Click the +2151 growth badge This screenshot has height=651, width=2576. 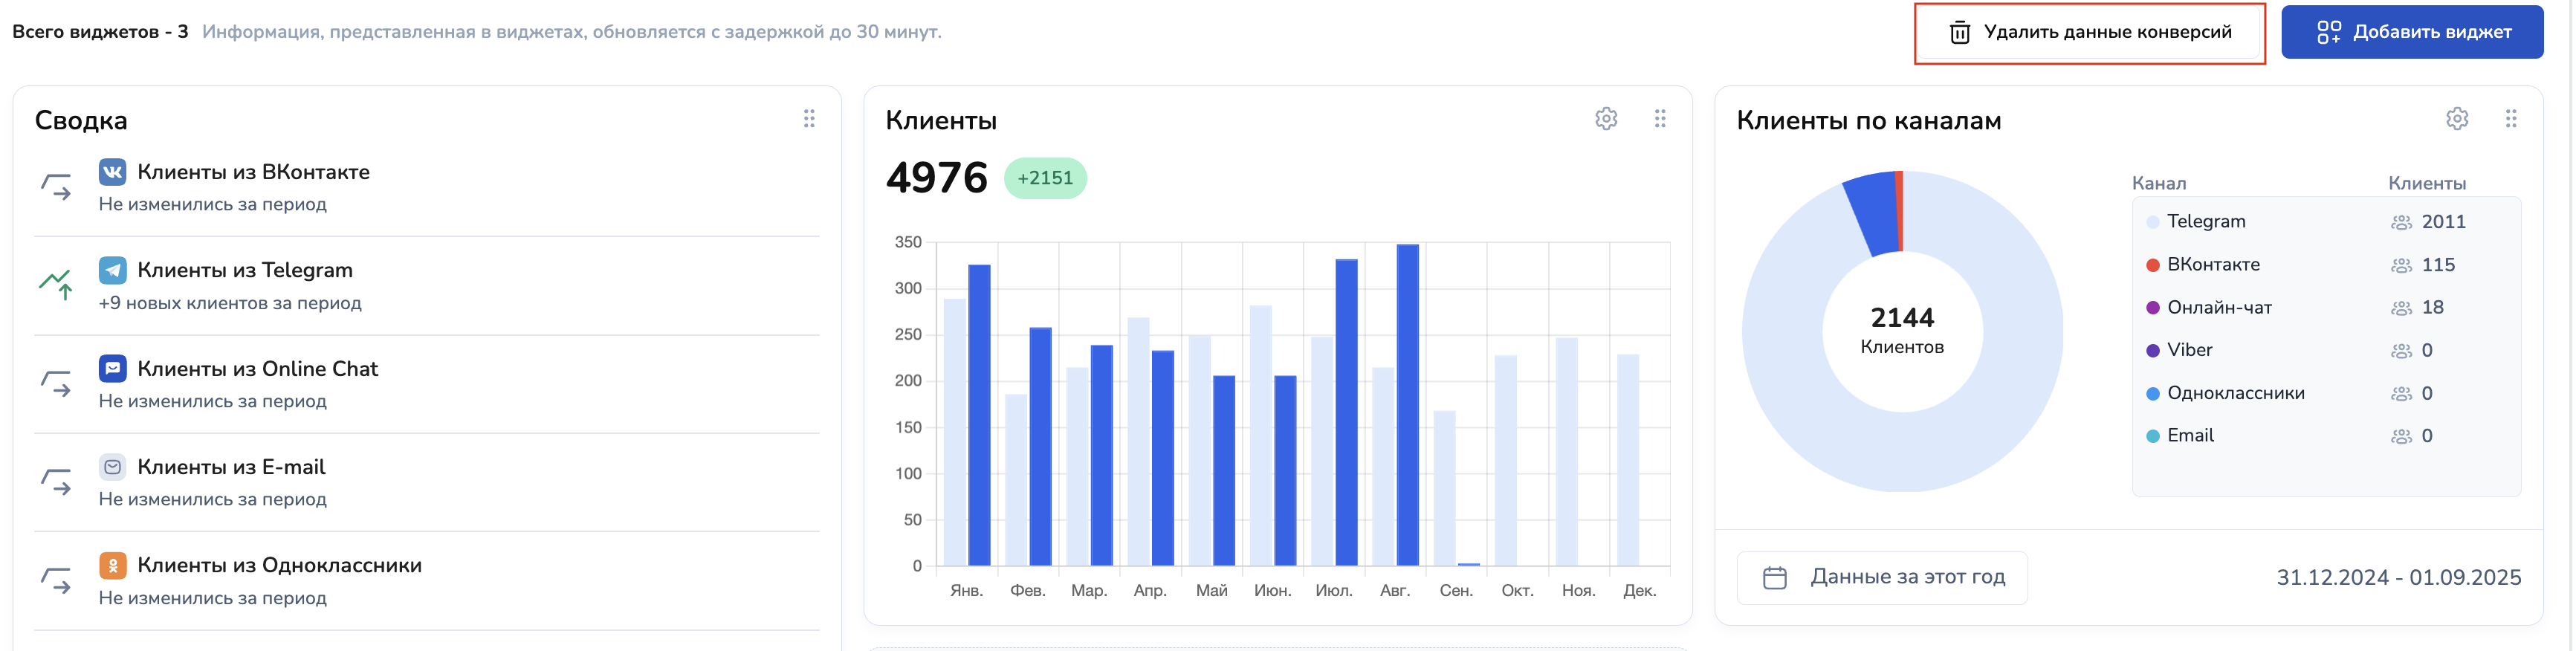1045,178
